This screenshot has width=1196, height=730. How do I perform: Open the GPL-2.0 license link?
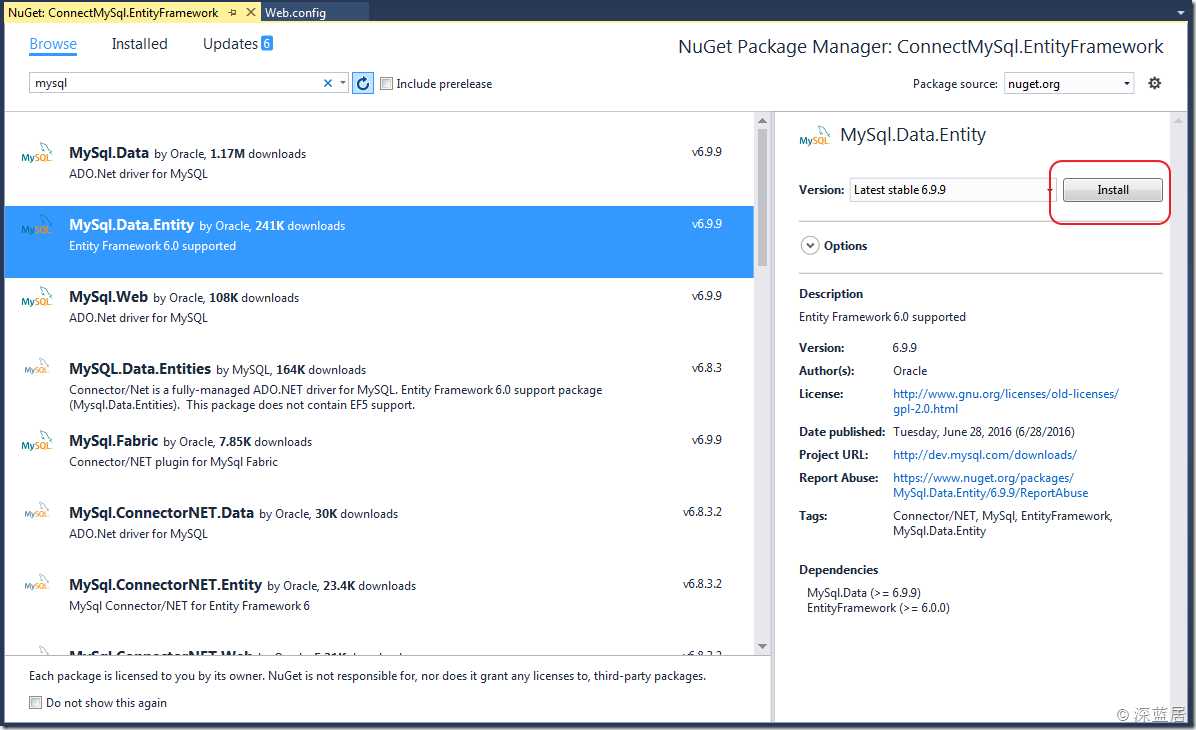pyautogui.click(x=1005, y=401)
